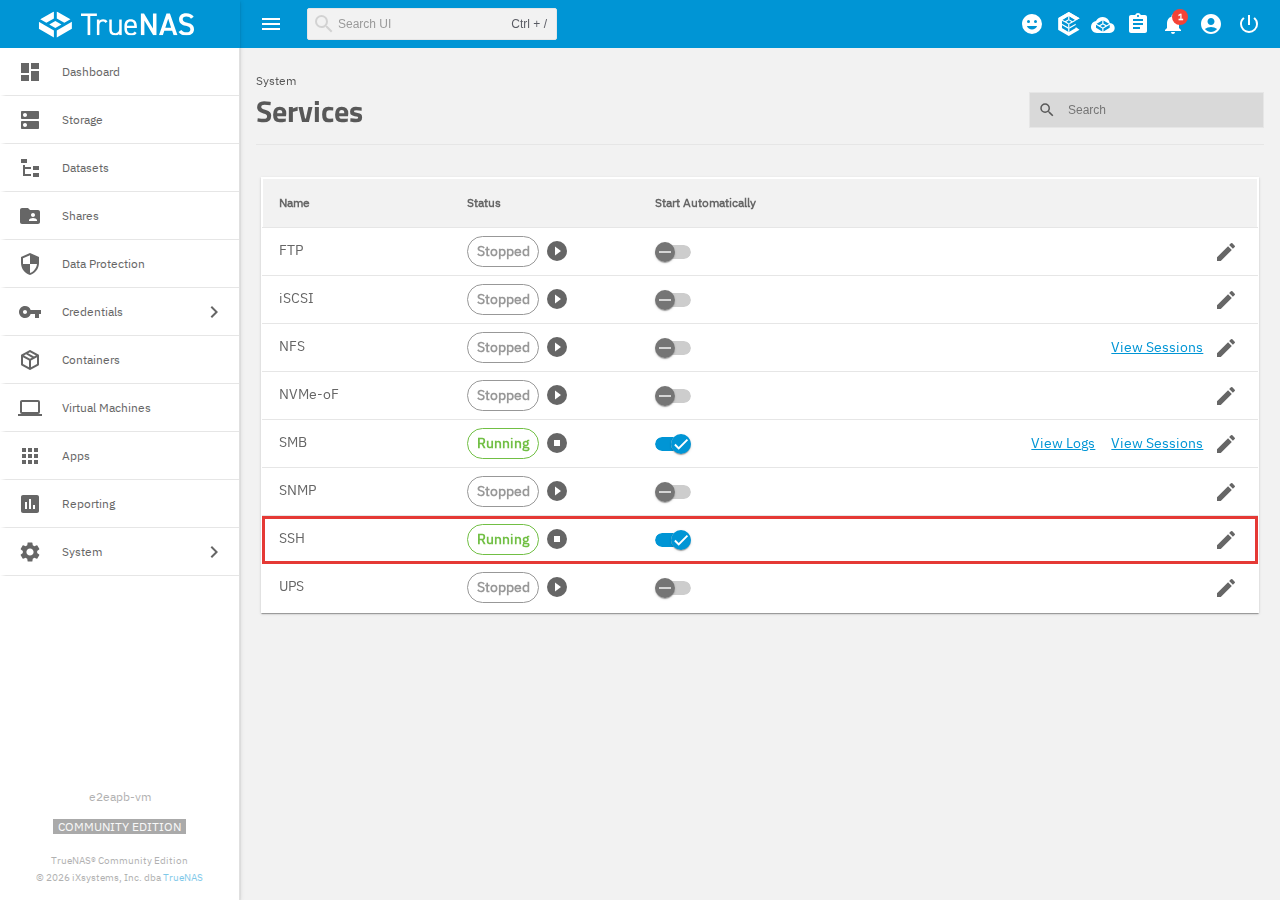Start the iSCSI service play button

pyautogui.click(x=557, y=299)
